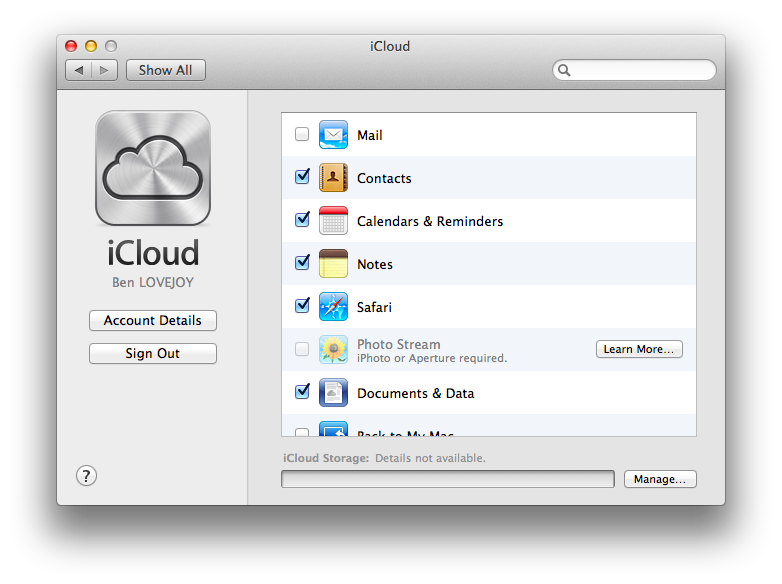
Task: Click the iCloud storage usage bar
Action: click(448, 479)
